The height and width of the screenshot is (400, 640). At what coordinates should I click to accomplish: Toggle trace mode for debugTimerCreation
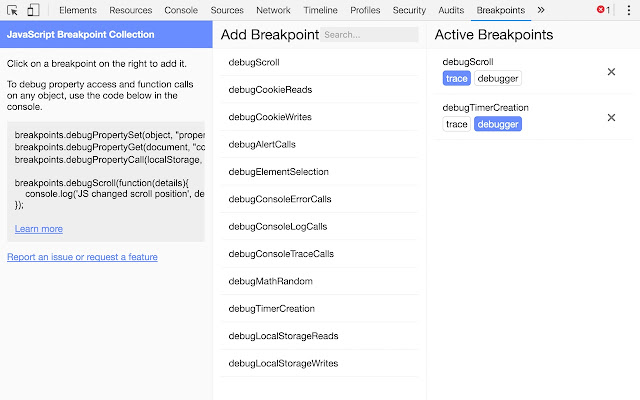click(x=456, y=124)
